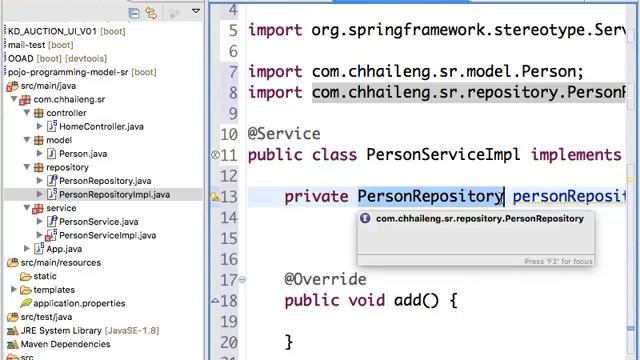640x360 pixels.
Task: Open Package Explorer view menu triangle
Action: tap(196, 11)
